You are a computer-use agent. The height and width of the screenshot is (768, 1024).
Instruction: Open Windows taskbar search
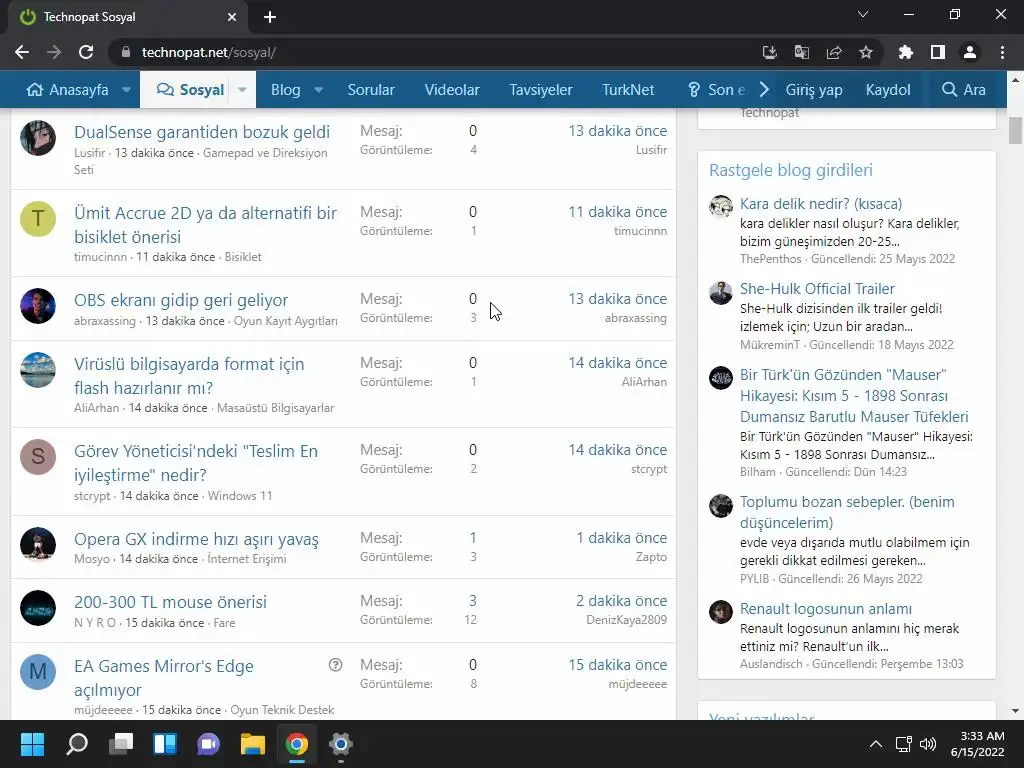pos(76,744)
